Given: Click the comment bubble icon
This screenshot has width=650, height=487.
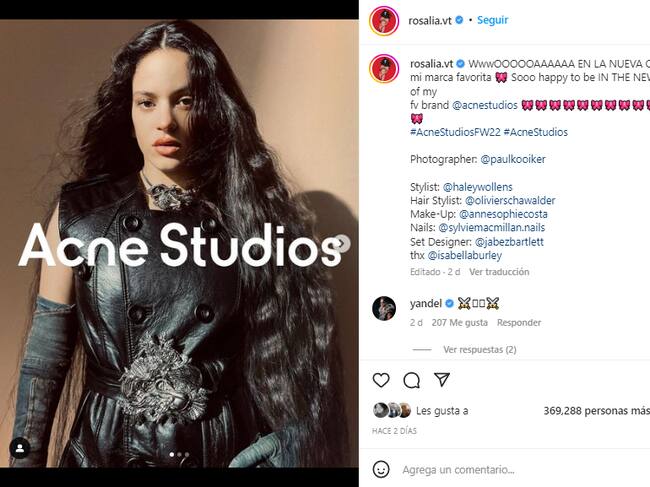Looking at the screenshot, I should [x=411, y=380].
